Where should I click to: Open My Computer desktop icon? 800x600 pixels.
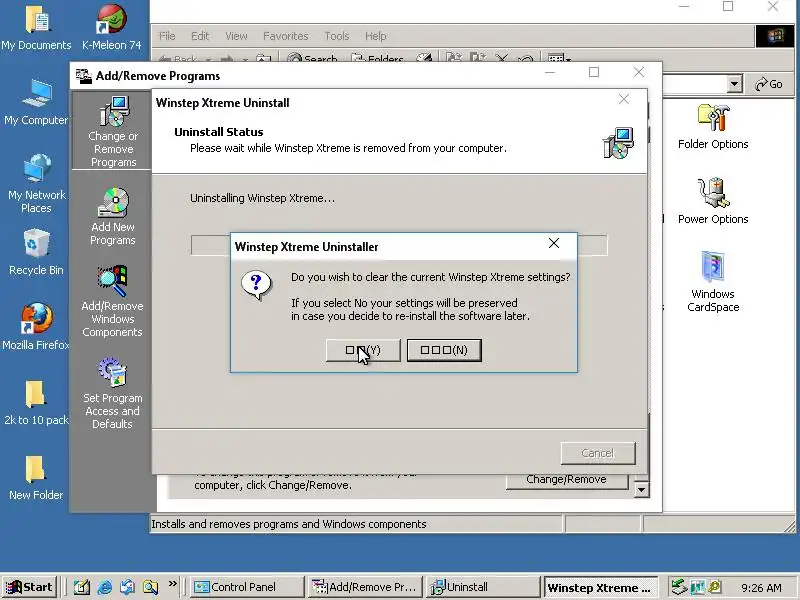[36, 102]
